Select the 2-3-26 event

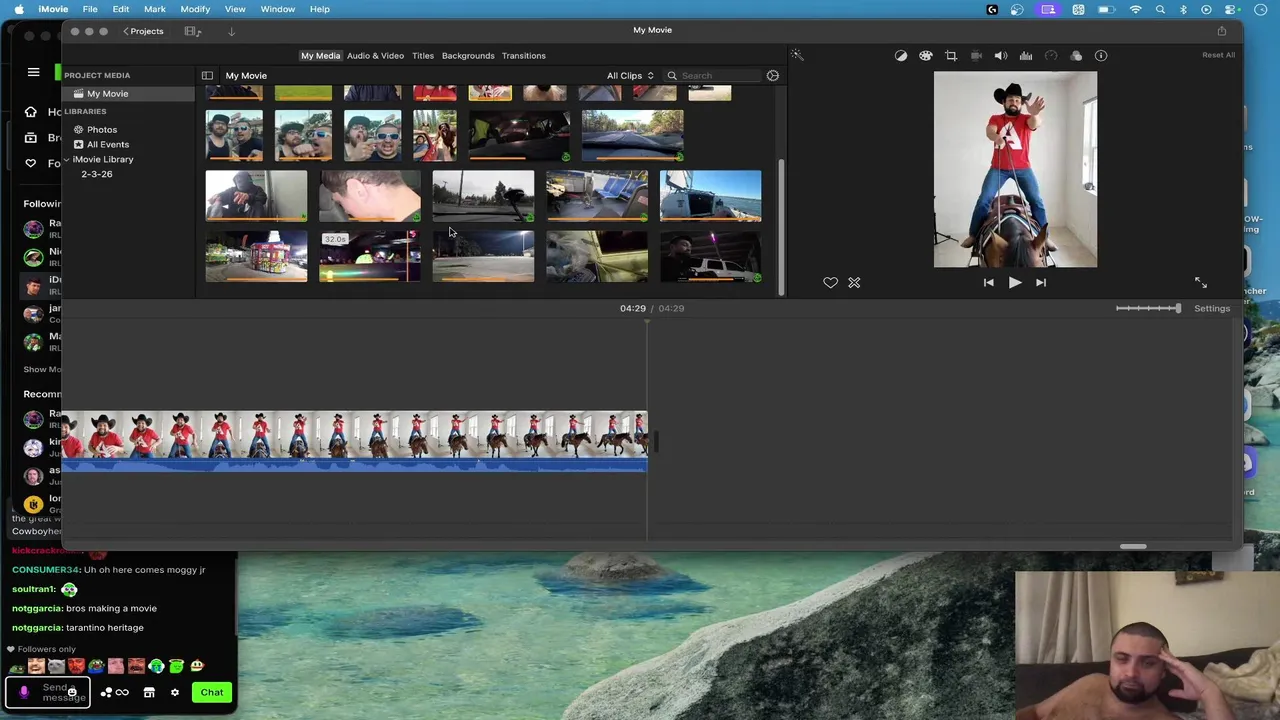coord(96,174)
